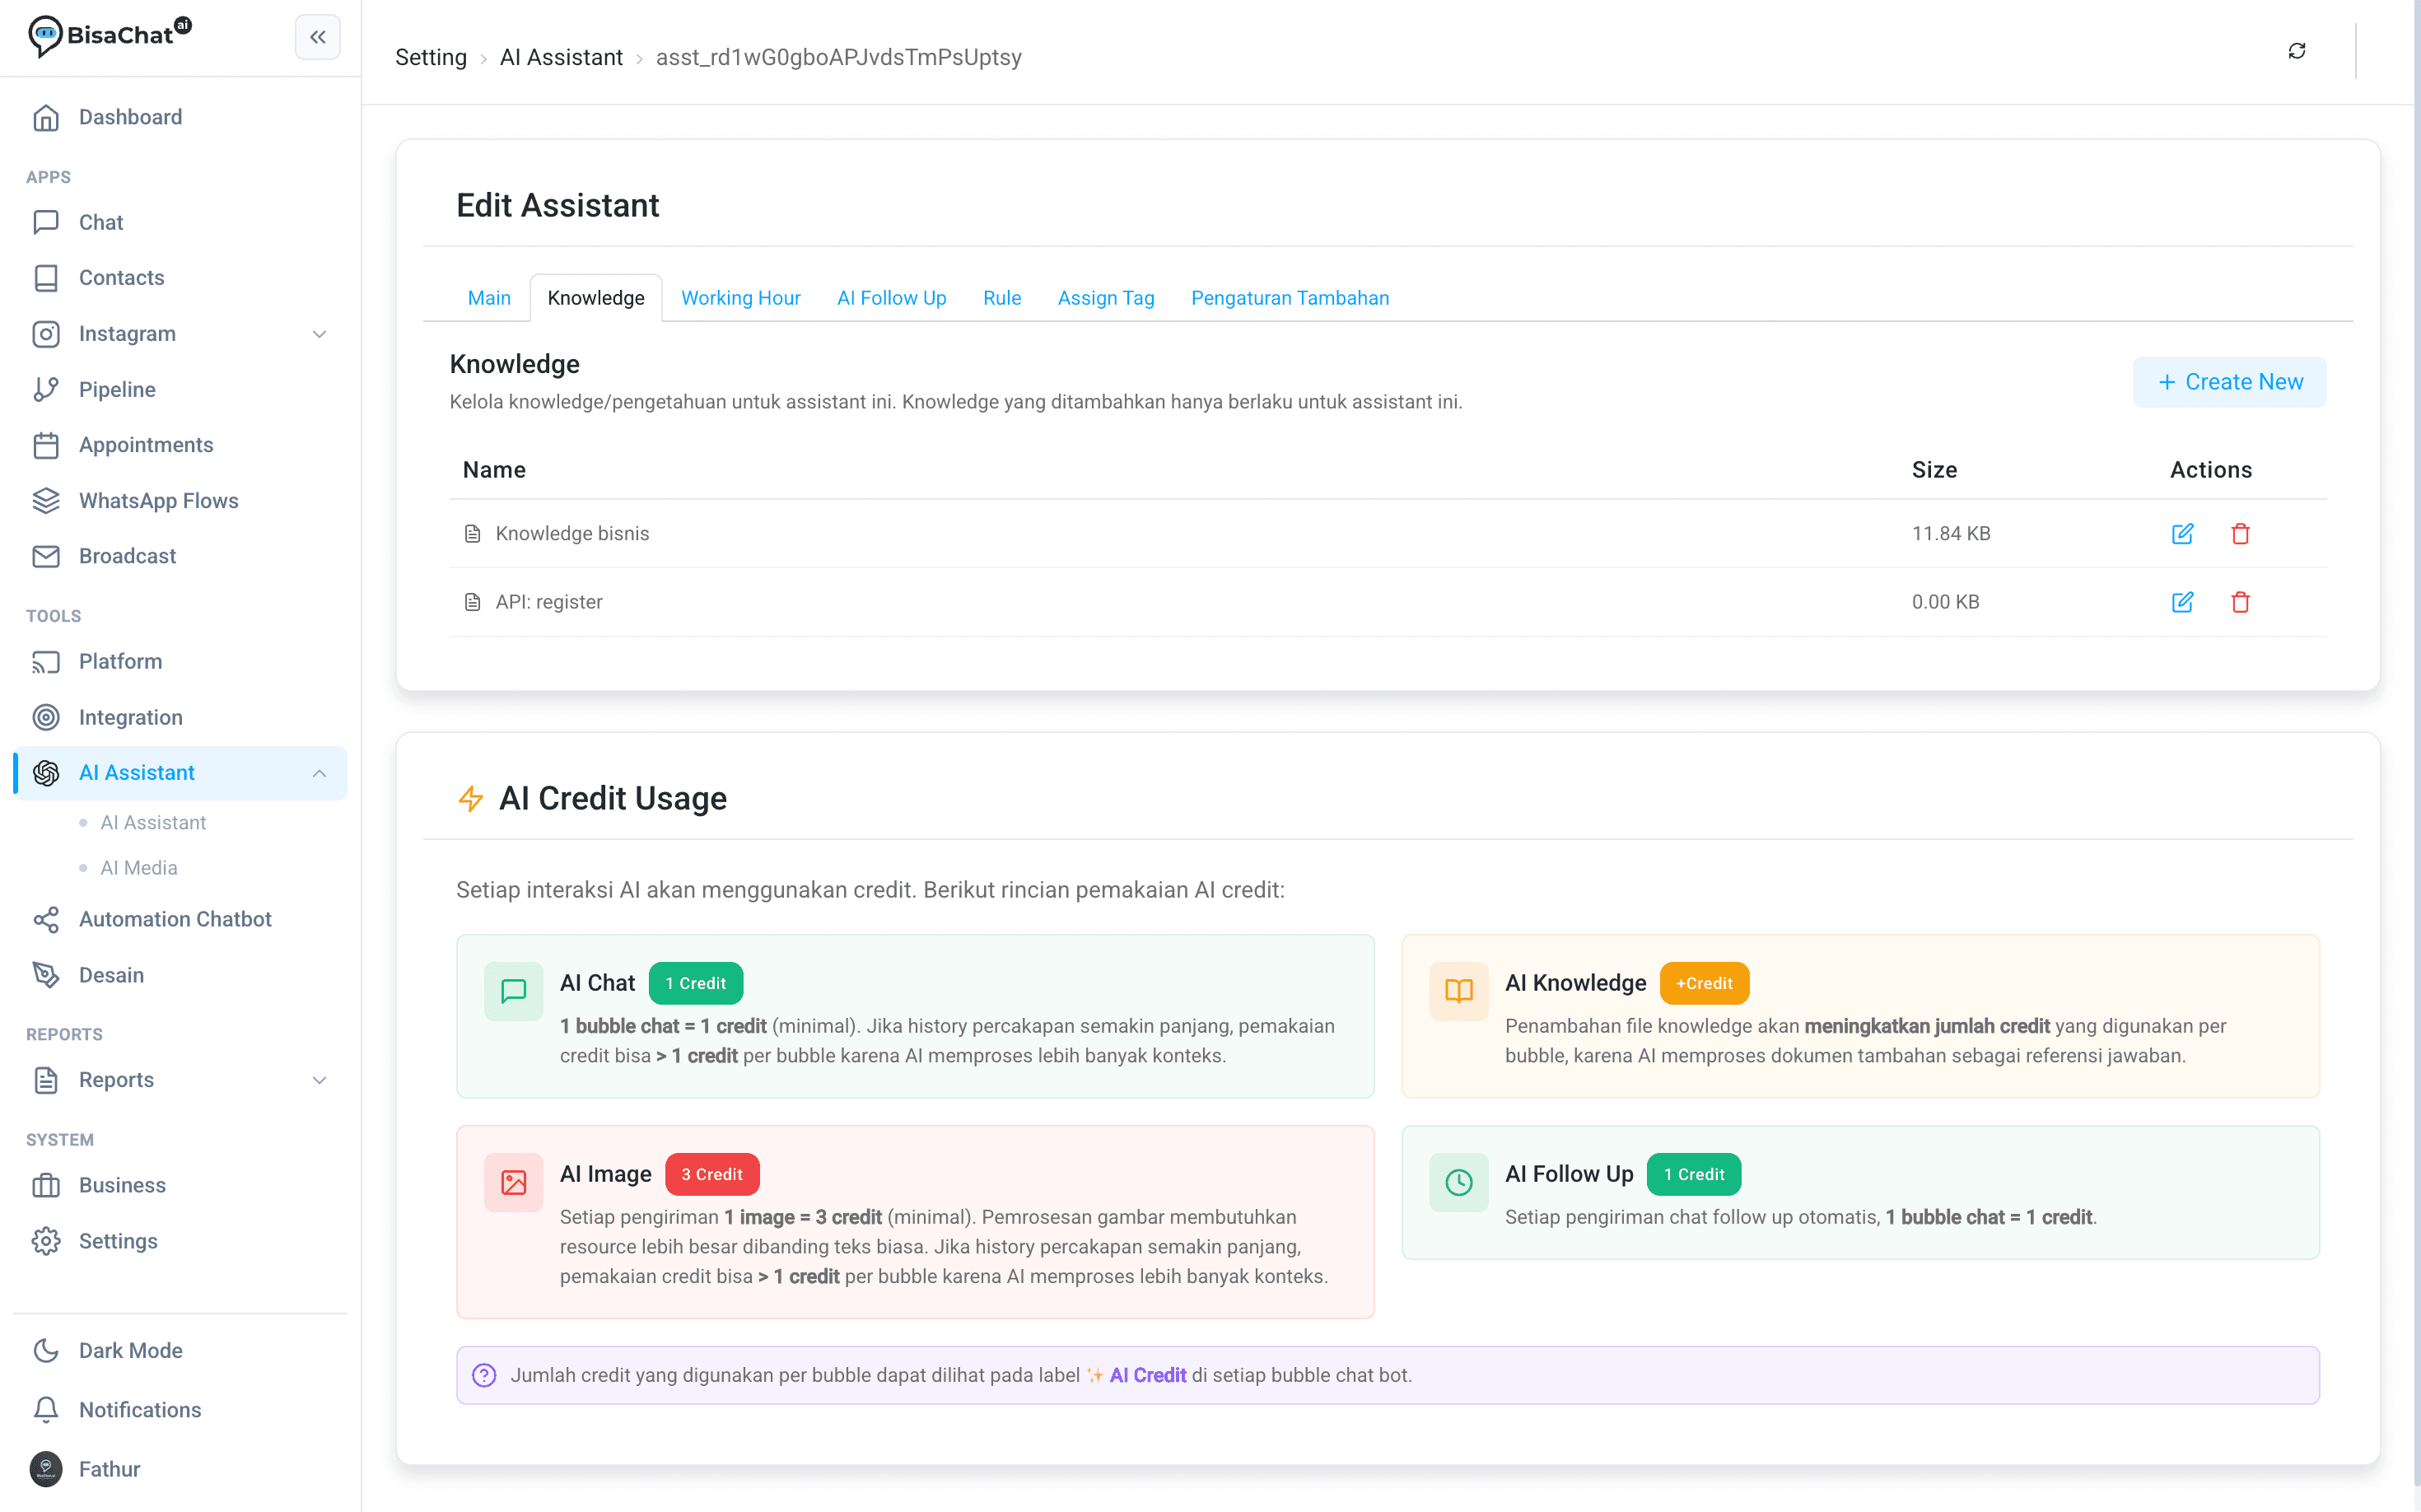Select the Knowledge bisnis file name
Image resolution: width=2421 pixels, height=1512 pixels.
[x=572, y=533]
